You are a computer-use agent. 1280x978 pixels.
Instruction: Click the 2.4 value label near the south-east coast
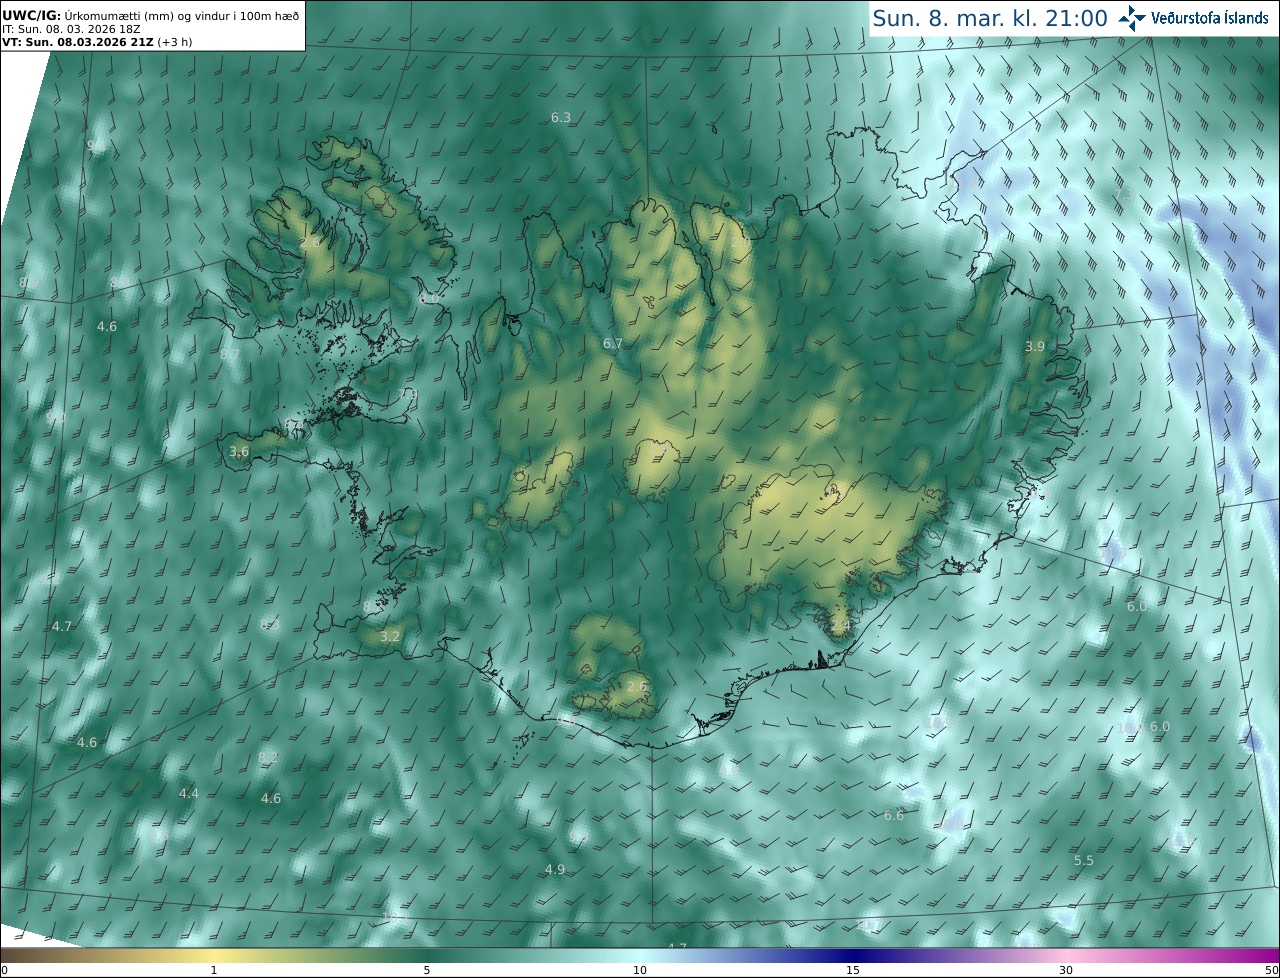(840, 626)
